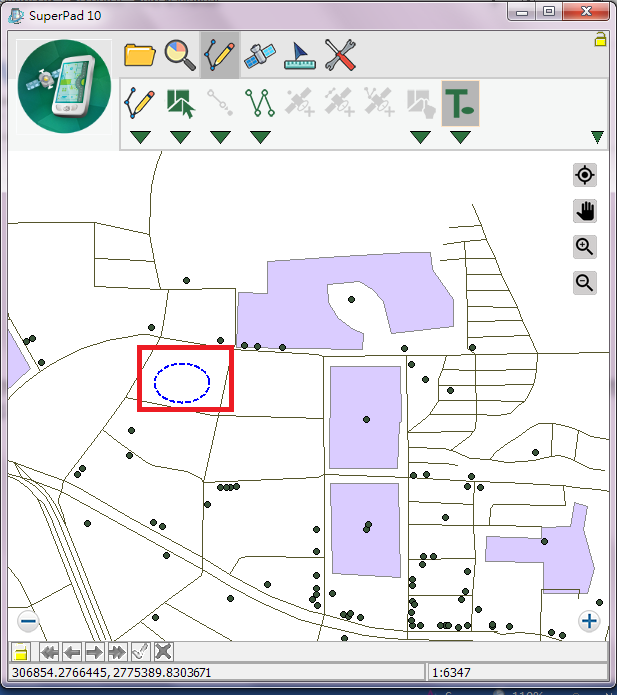This screenshot has height=695, width=617.
Task: Select the draw feature pencil tool
Action: pos(140,103)
